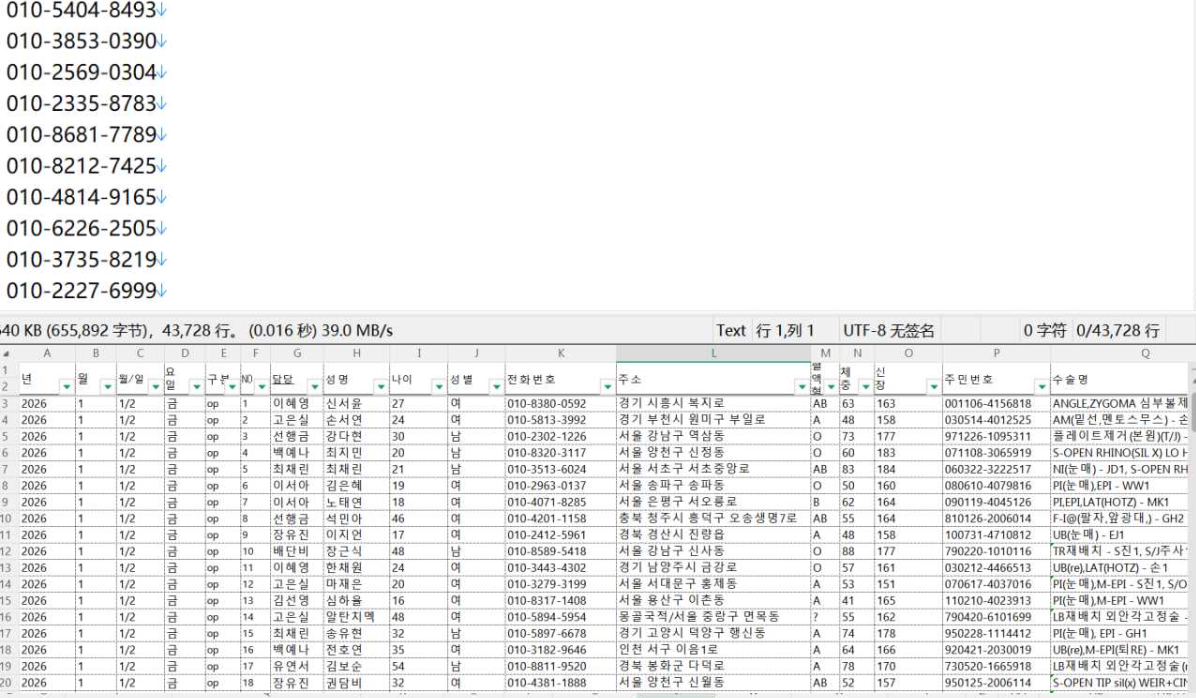Click 'UTF-8 无签名' encoding in status bar

[889, 330]
